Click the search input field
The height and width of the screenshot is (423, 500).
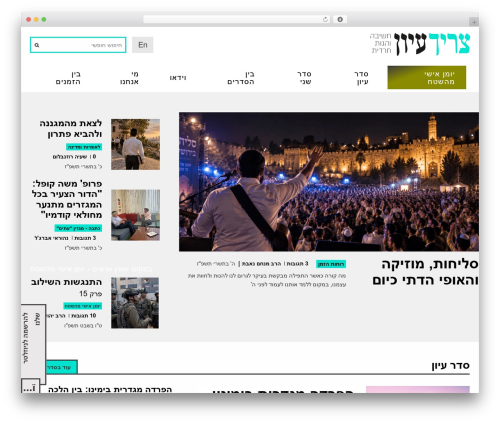coord(78,45)
